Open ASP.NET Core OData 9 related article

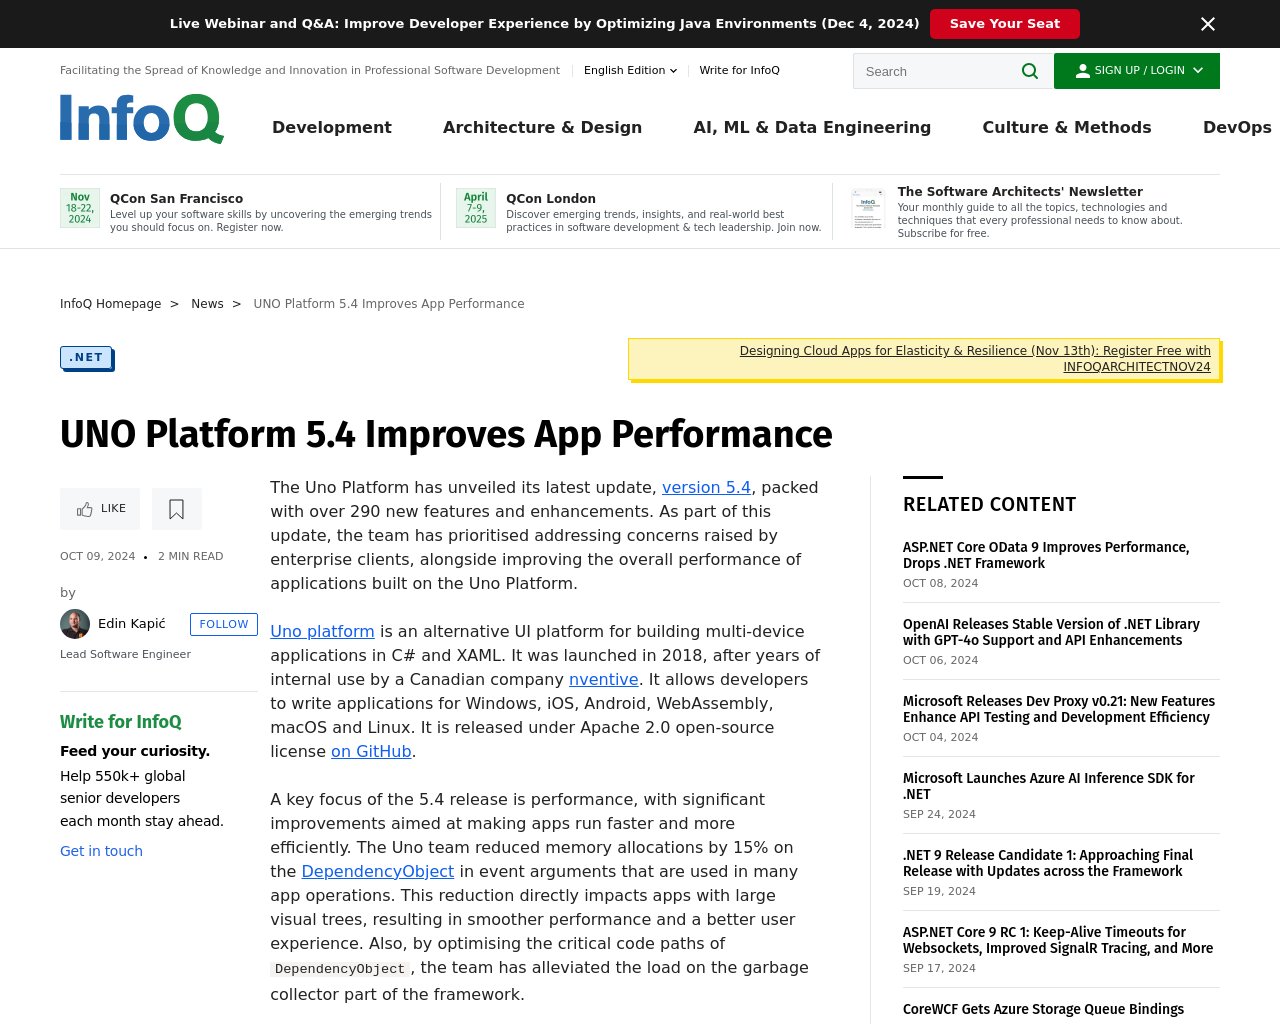click(x=1046, y=555)
